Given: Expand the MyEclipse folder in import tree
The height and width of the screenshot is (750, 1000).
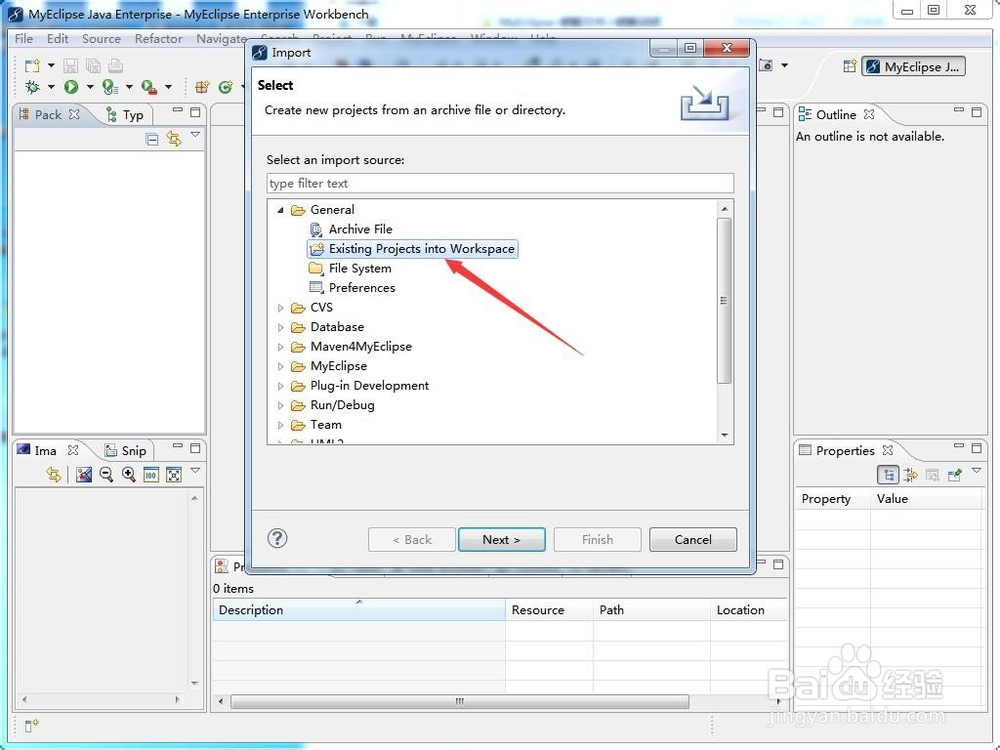Looking at the screenshot, I should click(x=280, y=366).
